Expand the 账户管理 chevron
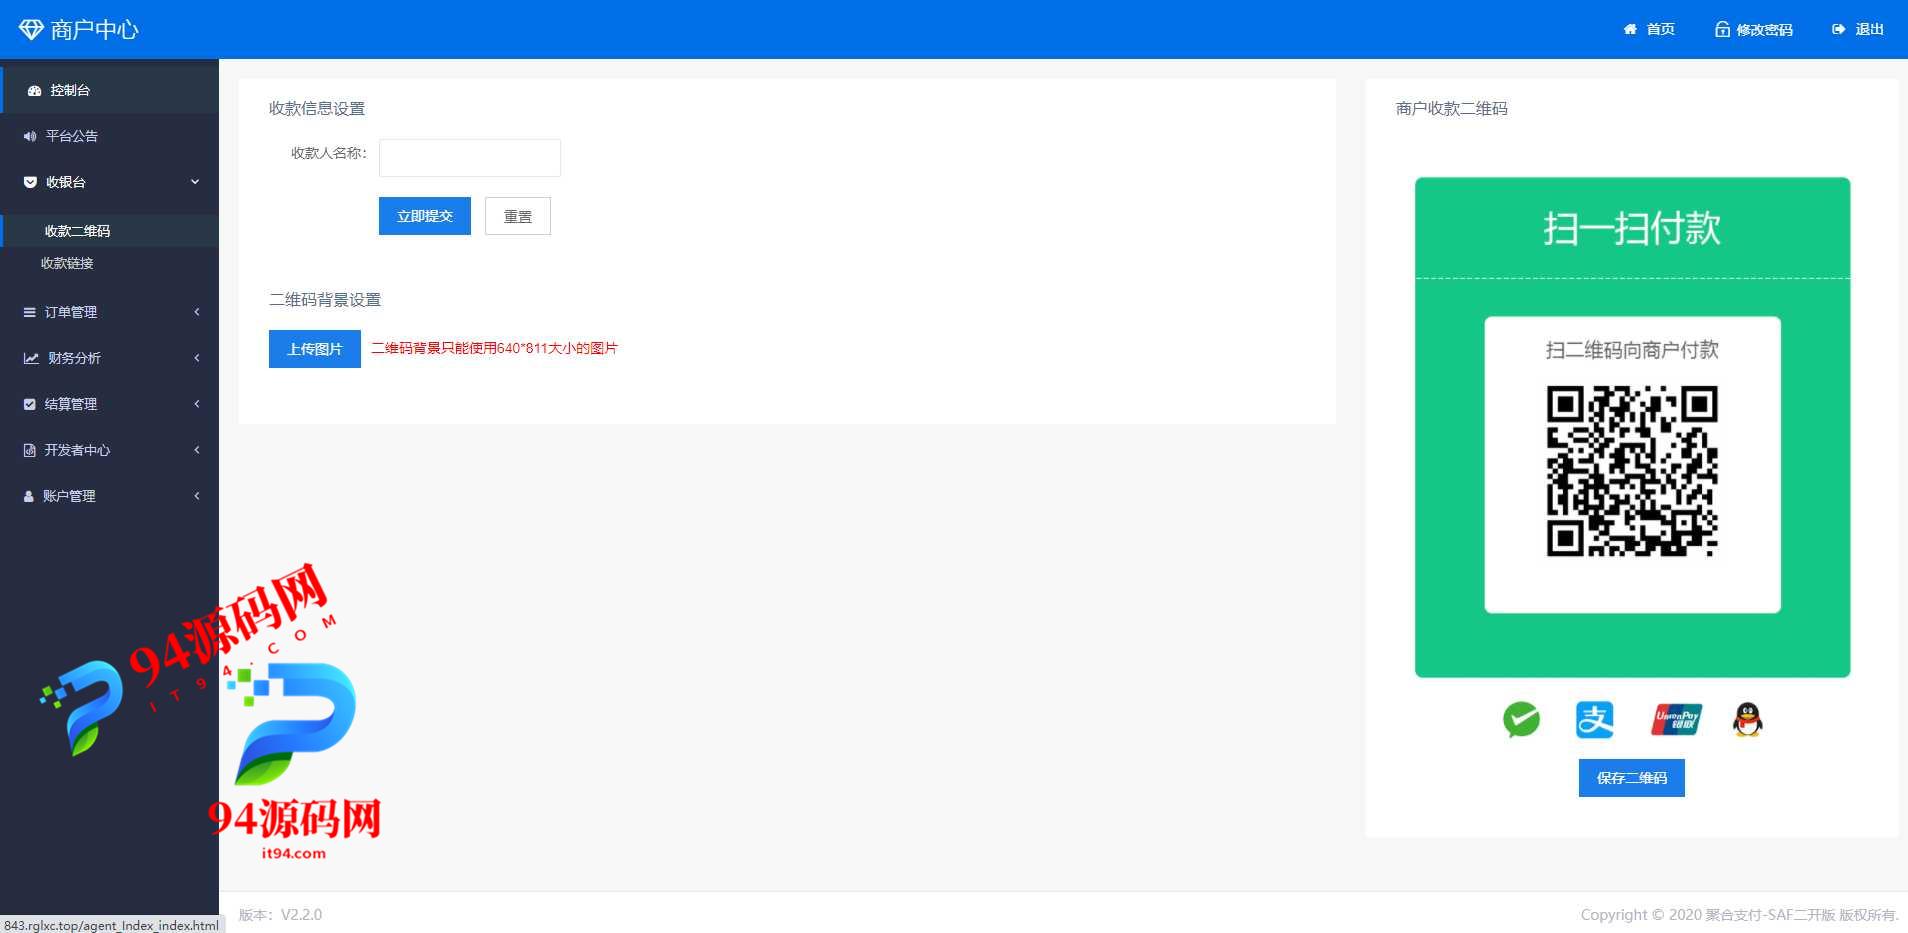The height and width of the screenshot is (933, 1908). tap(197, 496)
